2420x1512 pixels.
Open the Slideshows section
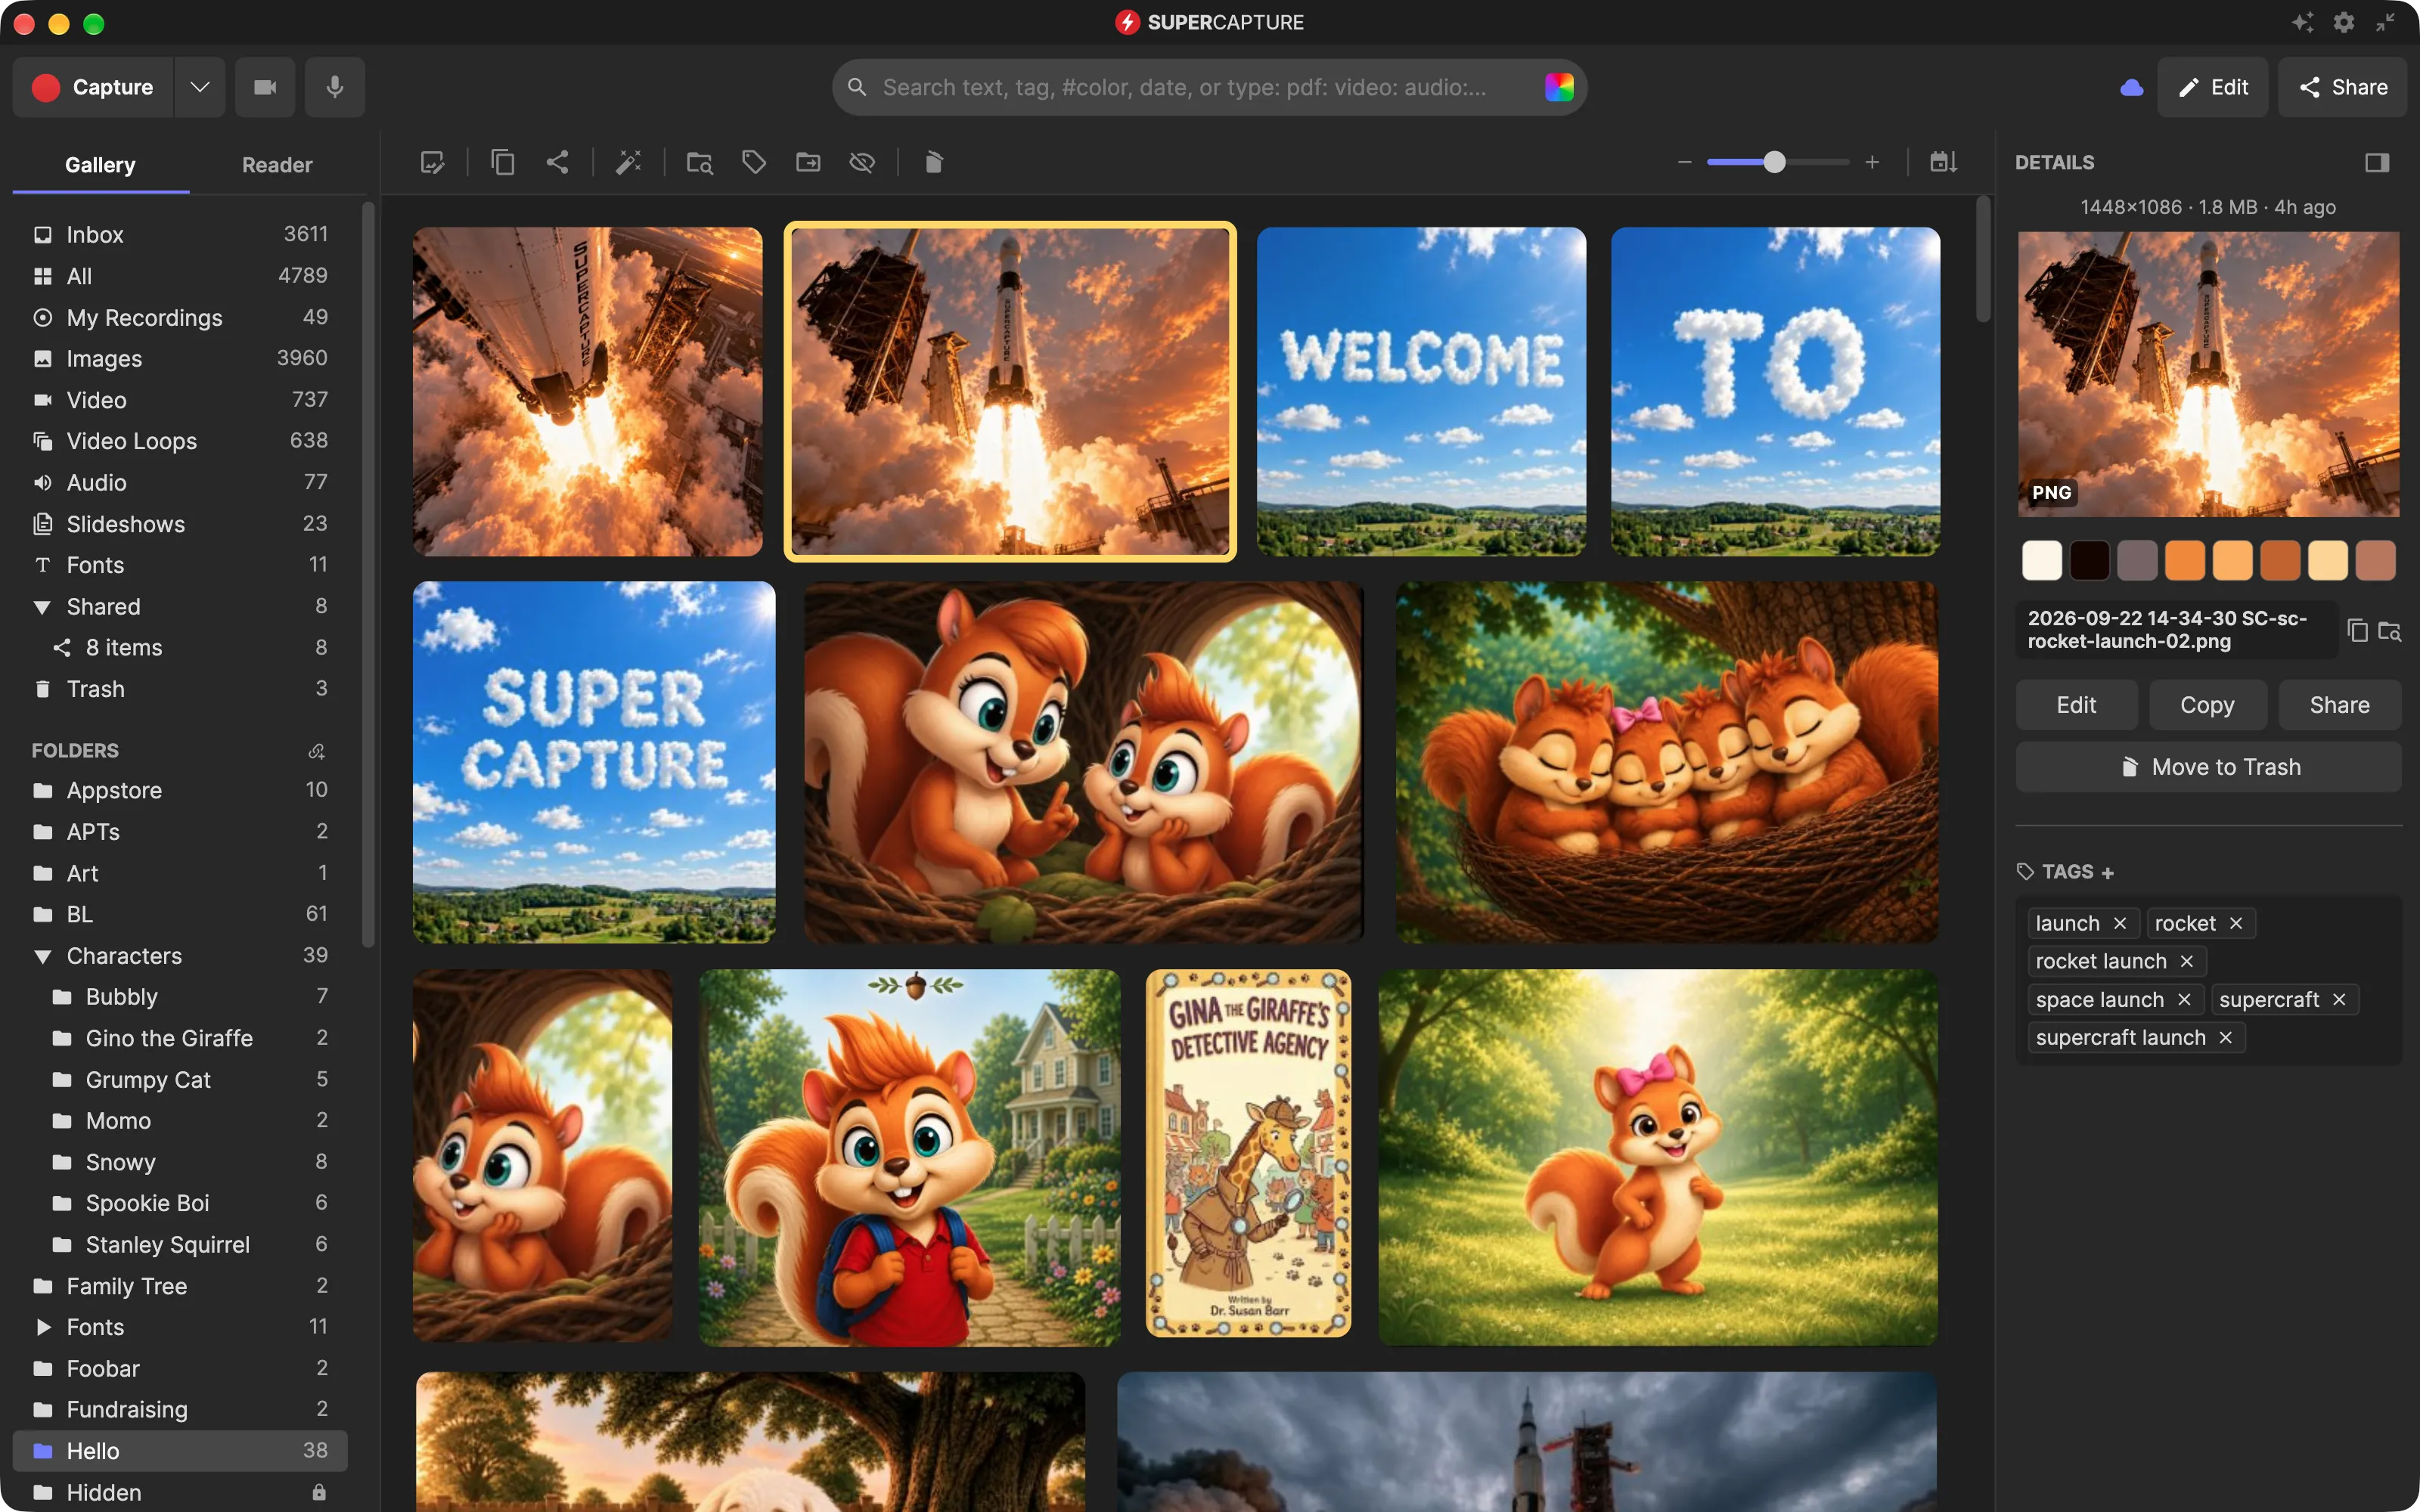click(x=180, y=524)
